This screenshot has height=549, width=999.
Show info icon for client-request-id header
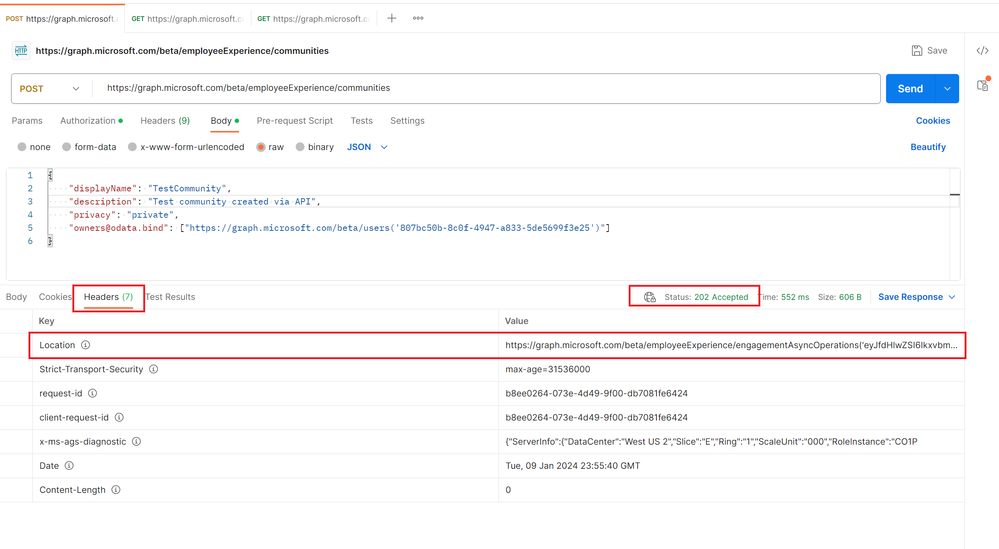point(119,417)
